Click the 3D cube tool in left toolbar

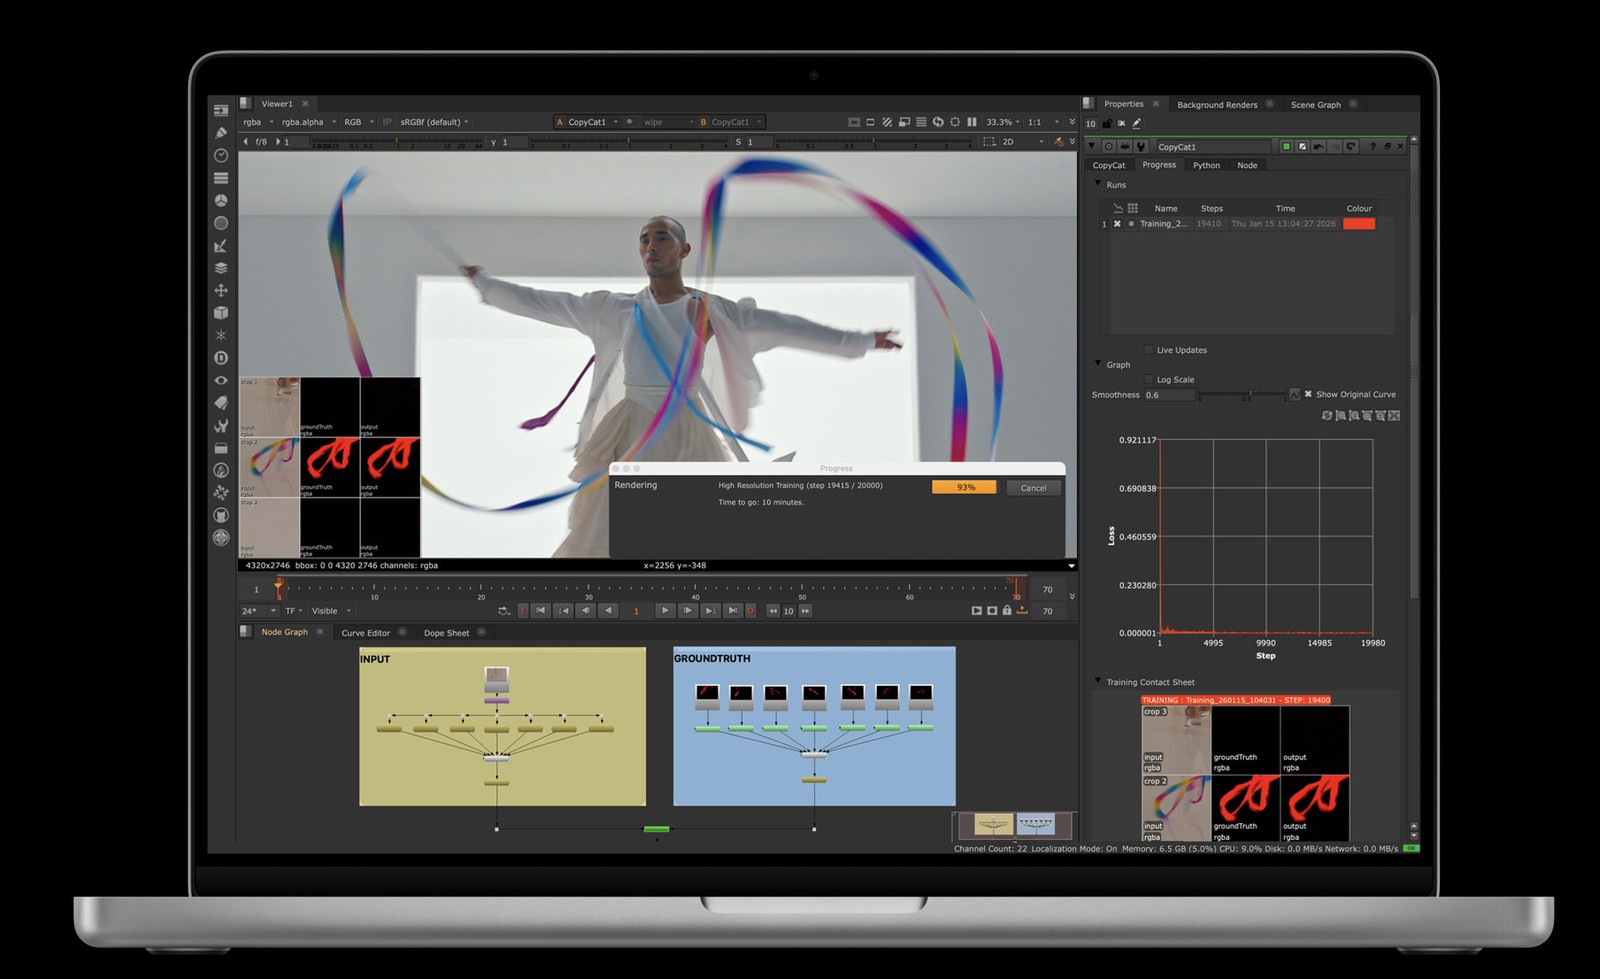pyautogui.click(x=221, y=313)
